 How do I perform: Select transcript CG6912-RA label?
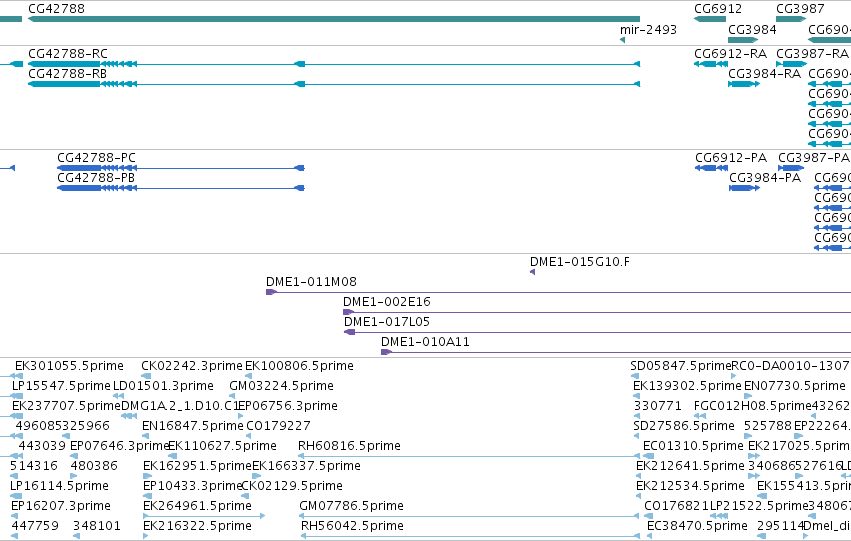click(x=731, y=54)
